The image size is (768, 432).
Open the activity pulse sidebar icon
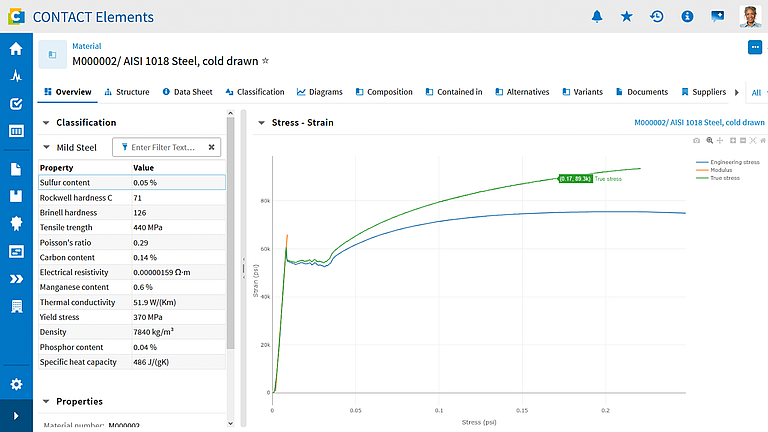click(x=16, y=76)
